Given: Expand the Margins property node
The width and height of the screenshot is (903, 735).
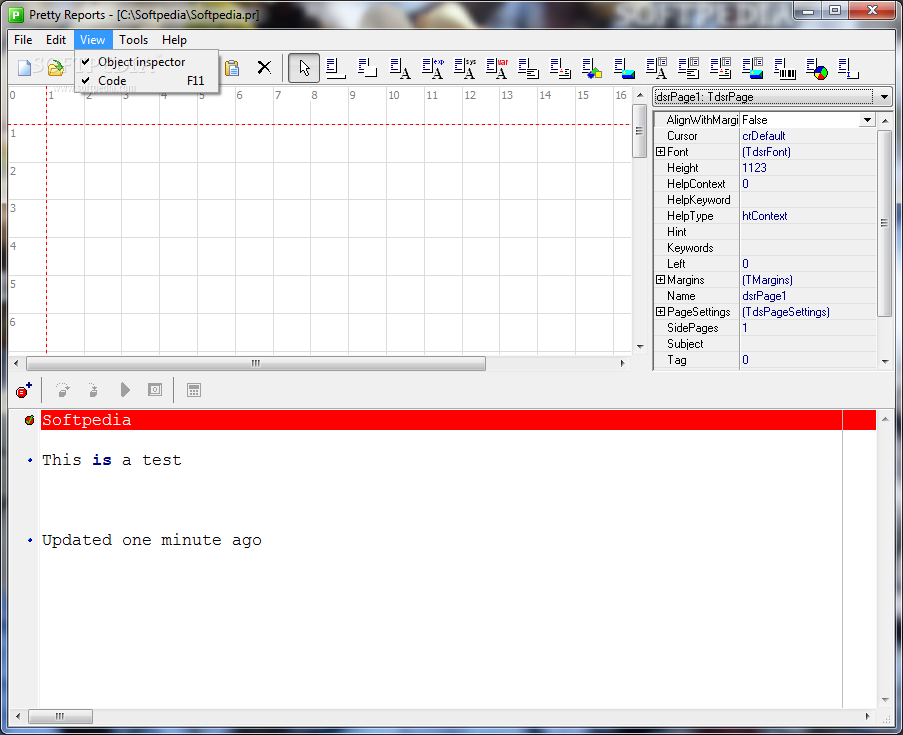Looking at the screenshot, I should [x=661, y=279].
